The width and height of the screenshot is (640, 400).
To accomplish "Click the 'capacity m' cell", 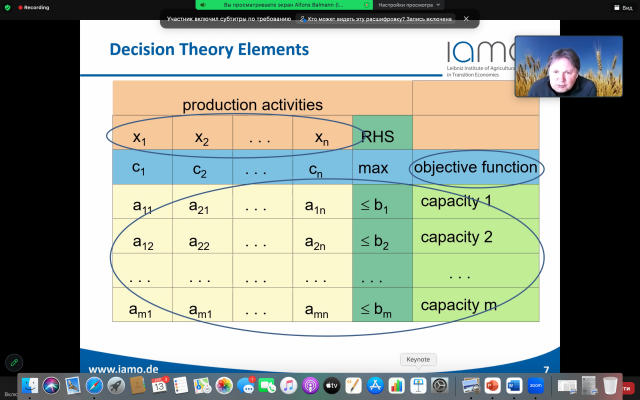I will (476, 305).
